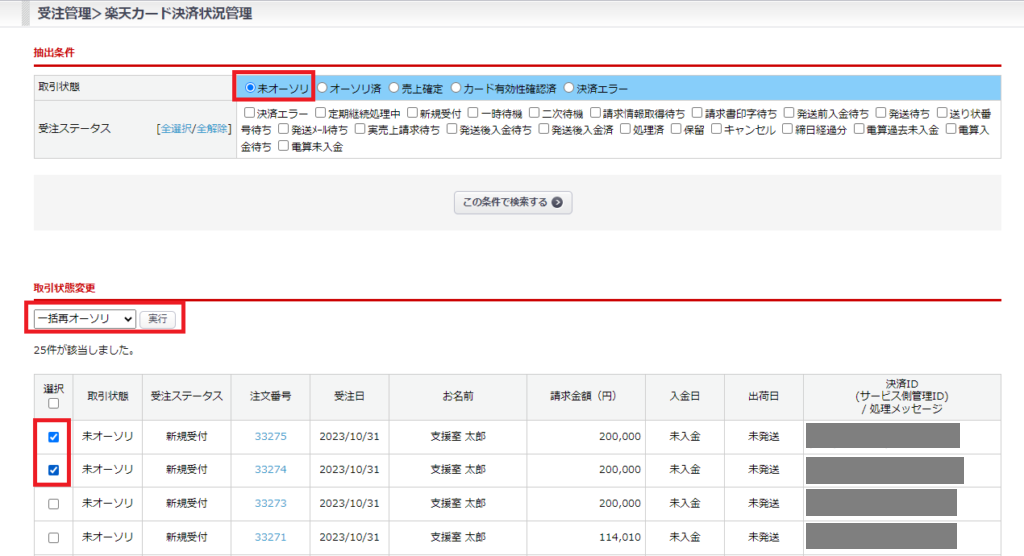Open the 一括再オーソリ dropdown
Screen dimensions: 1024x556
pos(83,319)
